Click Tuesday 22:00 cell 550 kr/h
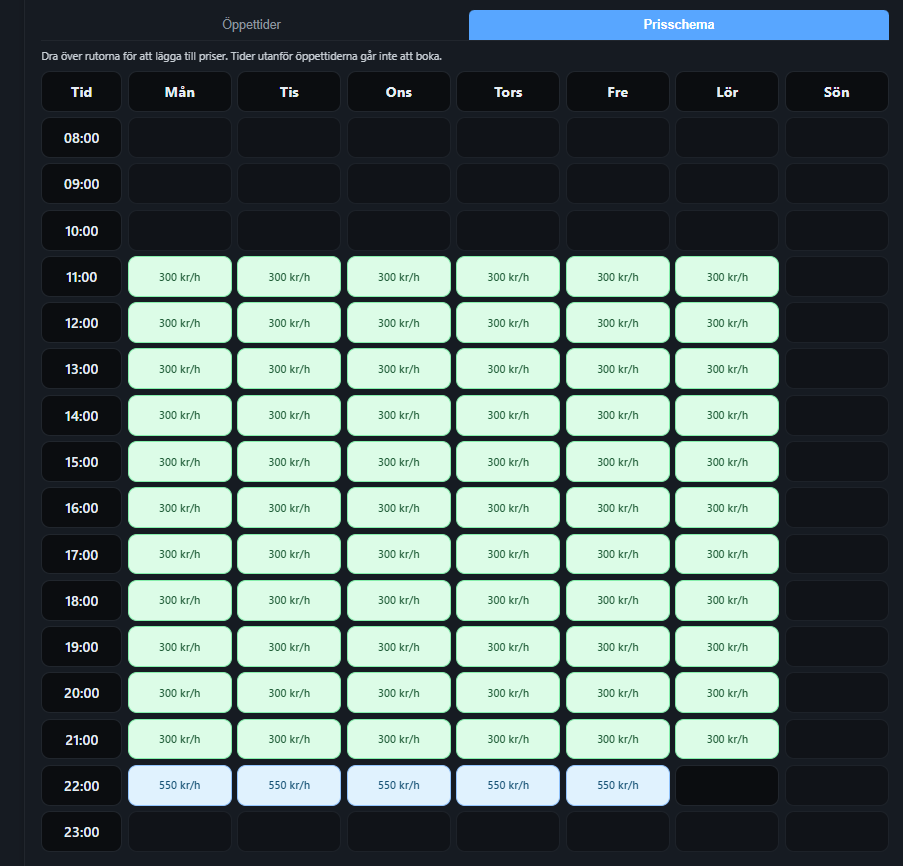Image resolution: width=903 pixels, height=866 pixels. point(289,785)
